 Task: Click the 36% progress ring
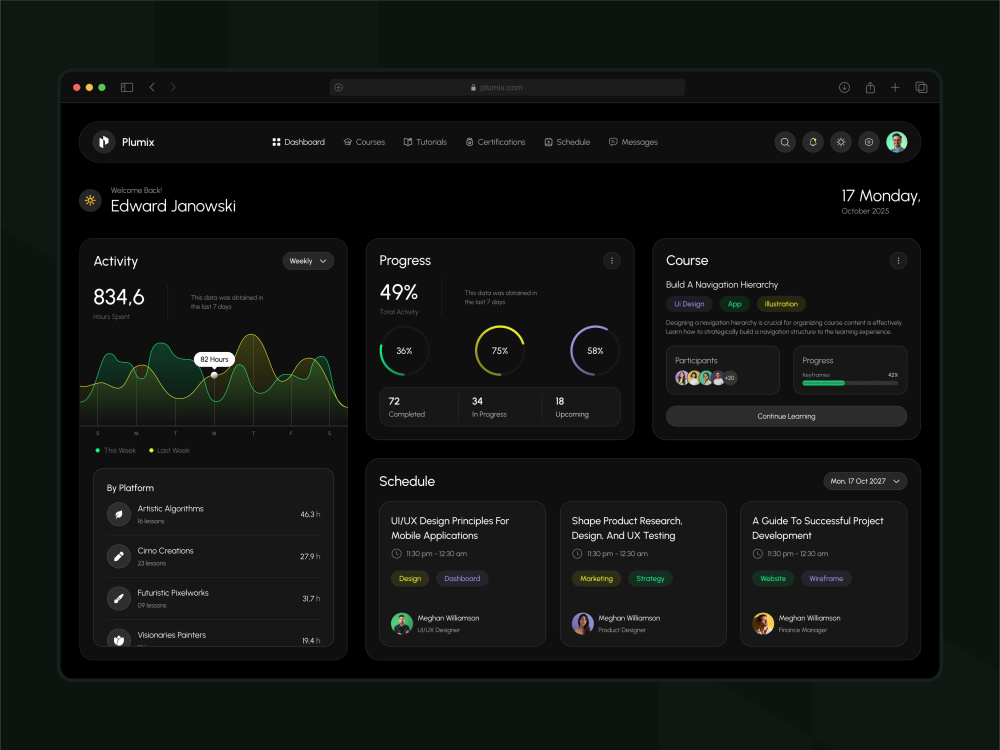(x=404, y=351)
